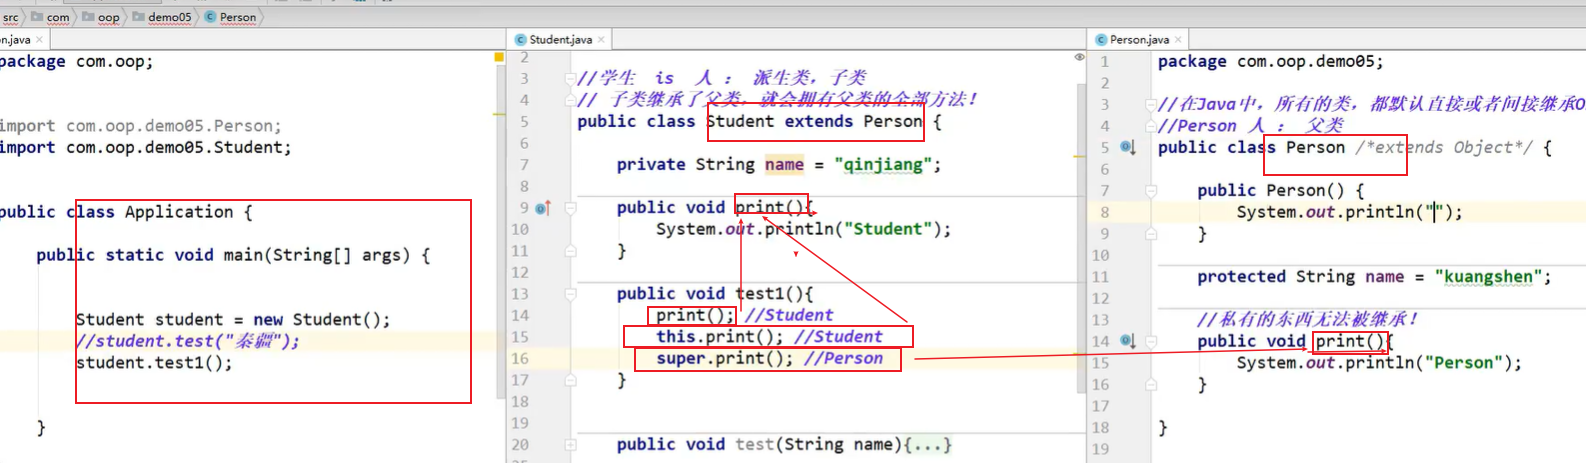
Task: Click the inspection eye icon in Student editor
Action: pos(1079,57)
